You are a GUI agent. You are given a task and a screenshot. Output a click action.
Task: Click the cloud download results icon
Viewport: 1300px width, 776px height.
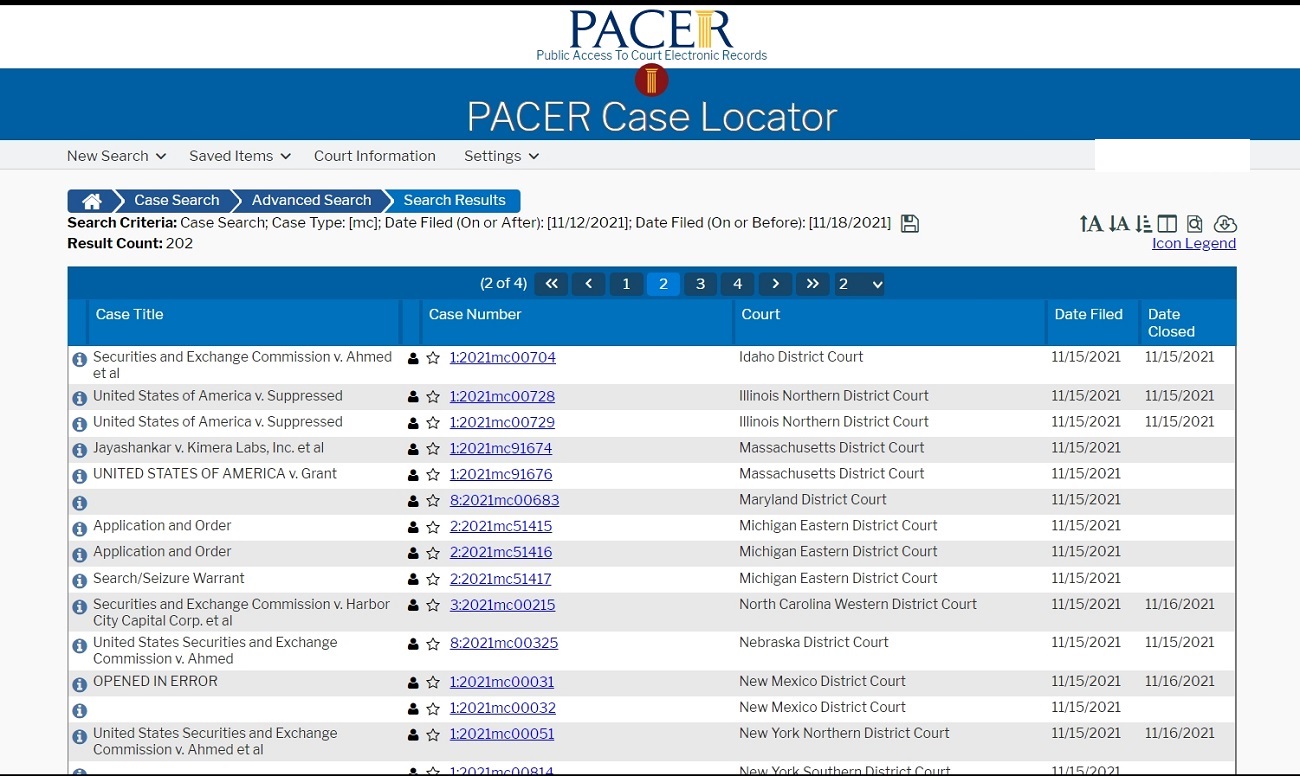pos(1225,224)
